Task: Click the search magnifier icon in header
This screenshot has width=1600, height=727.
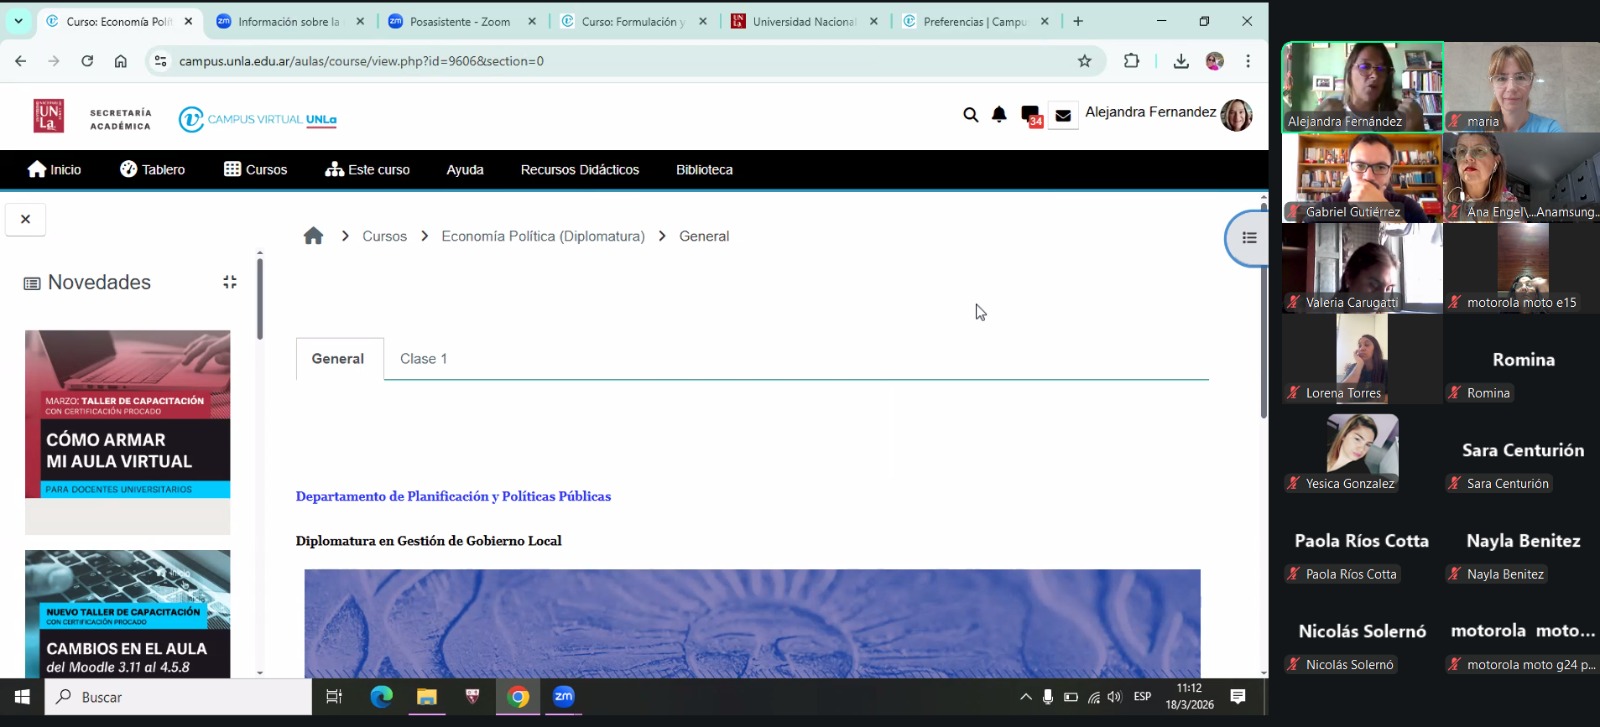Action: tap(970, 115)
